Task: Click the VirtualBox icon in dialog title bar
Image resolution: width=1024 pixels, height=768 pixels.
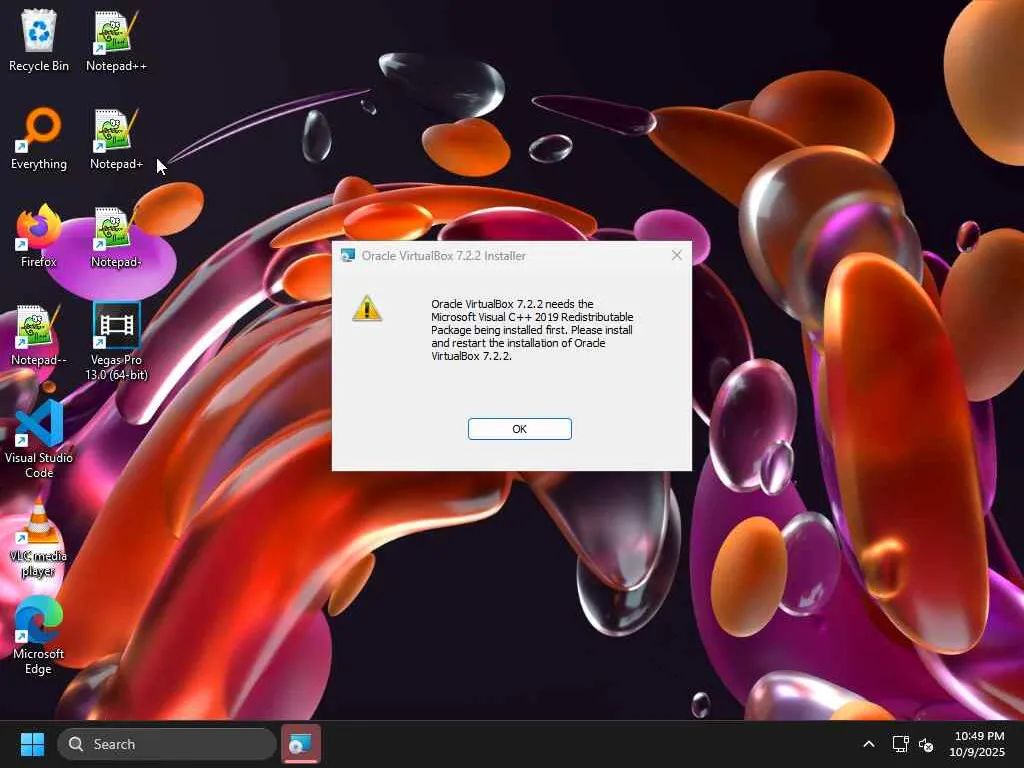Action: 347,255
